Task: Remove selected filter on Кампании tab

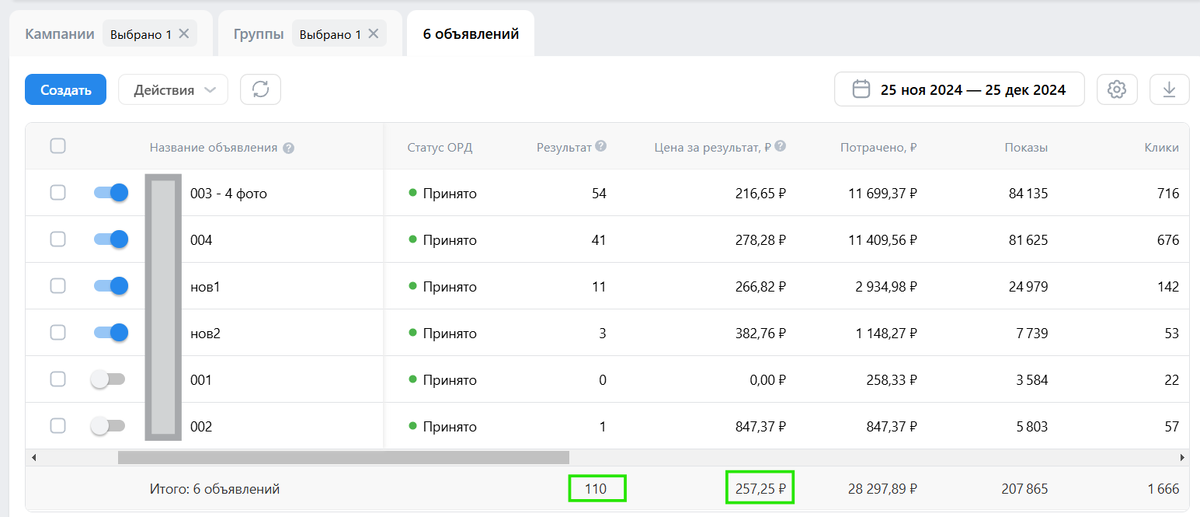Action: pos(186,34)
